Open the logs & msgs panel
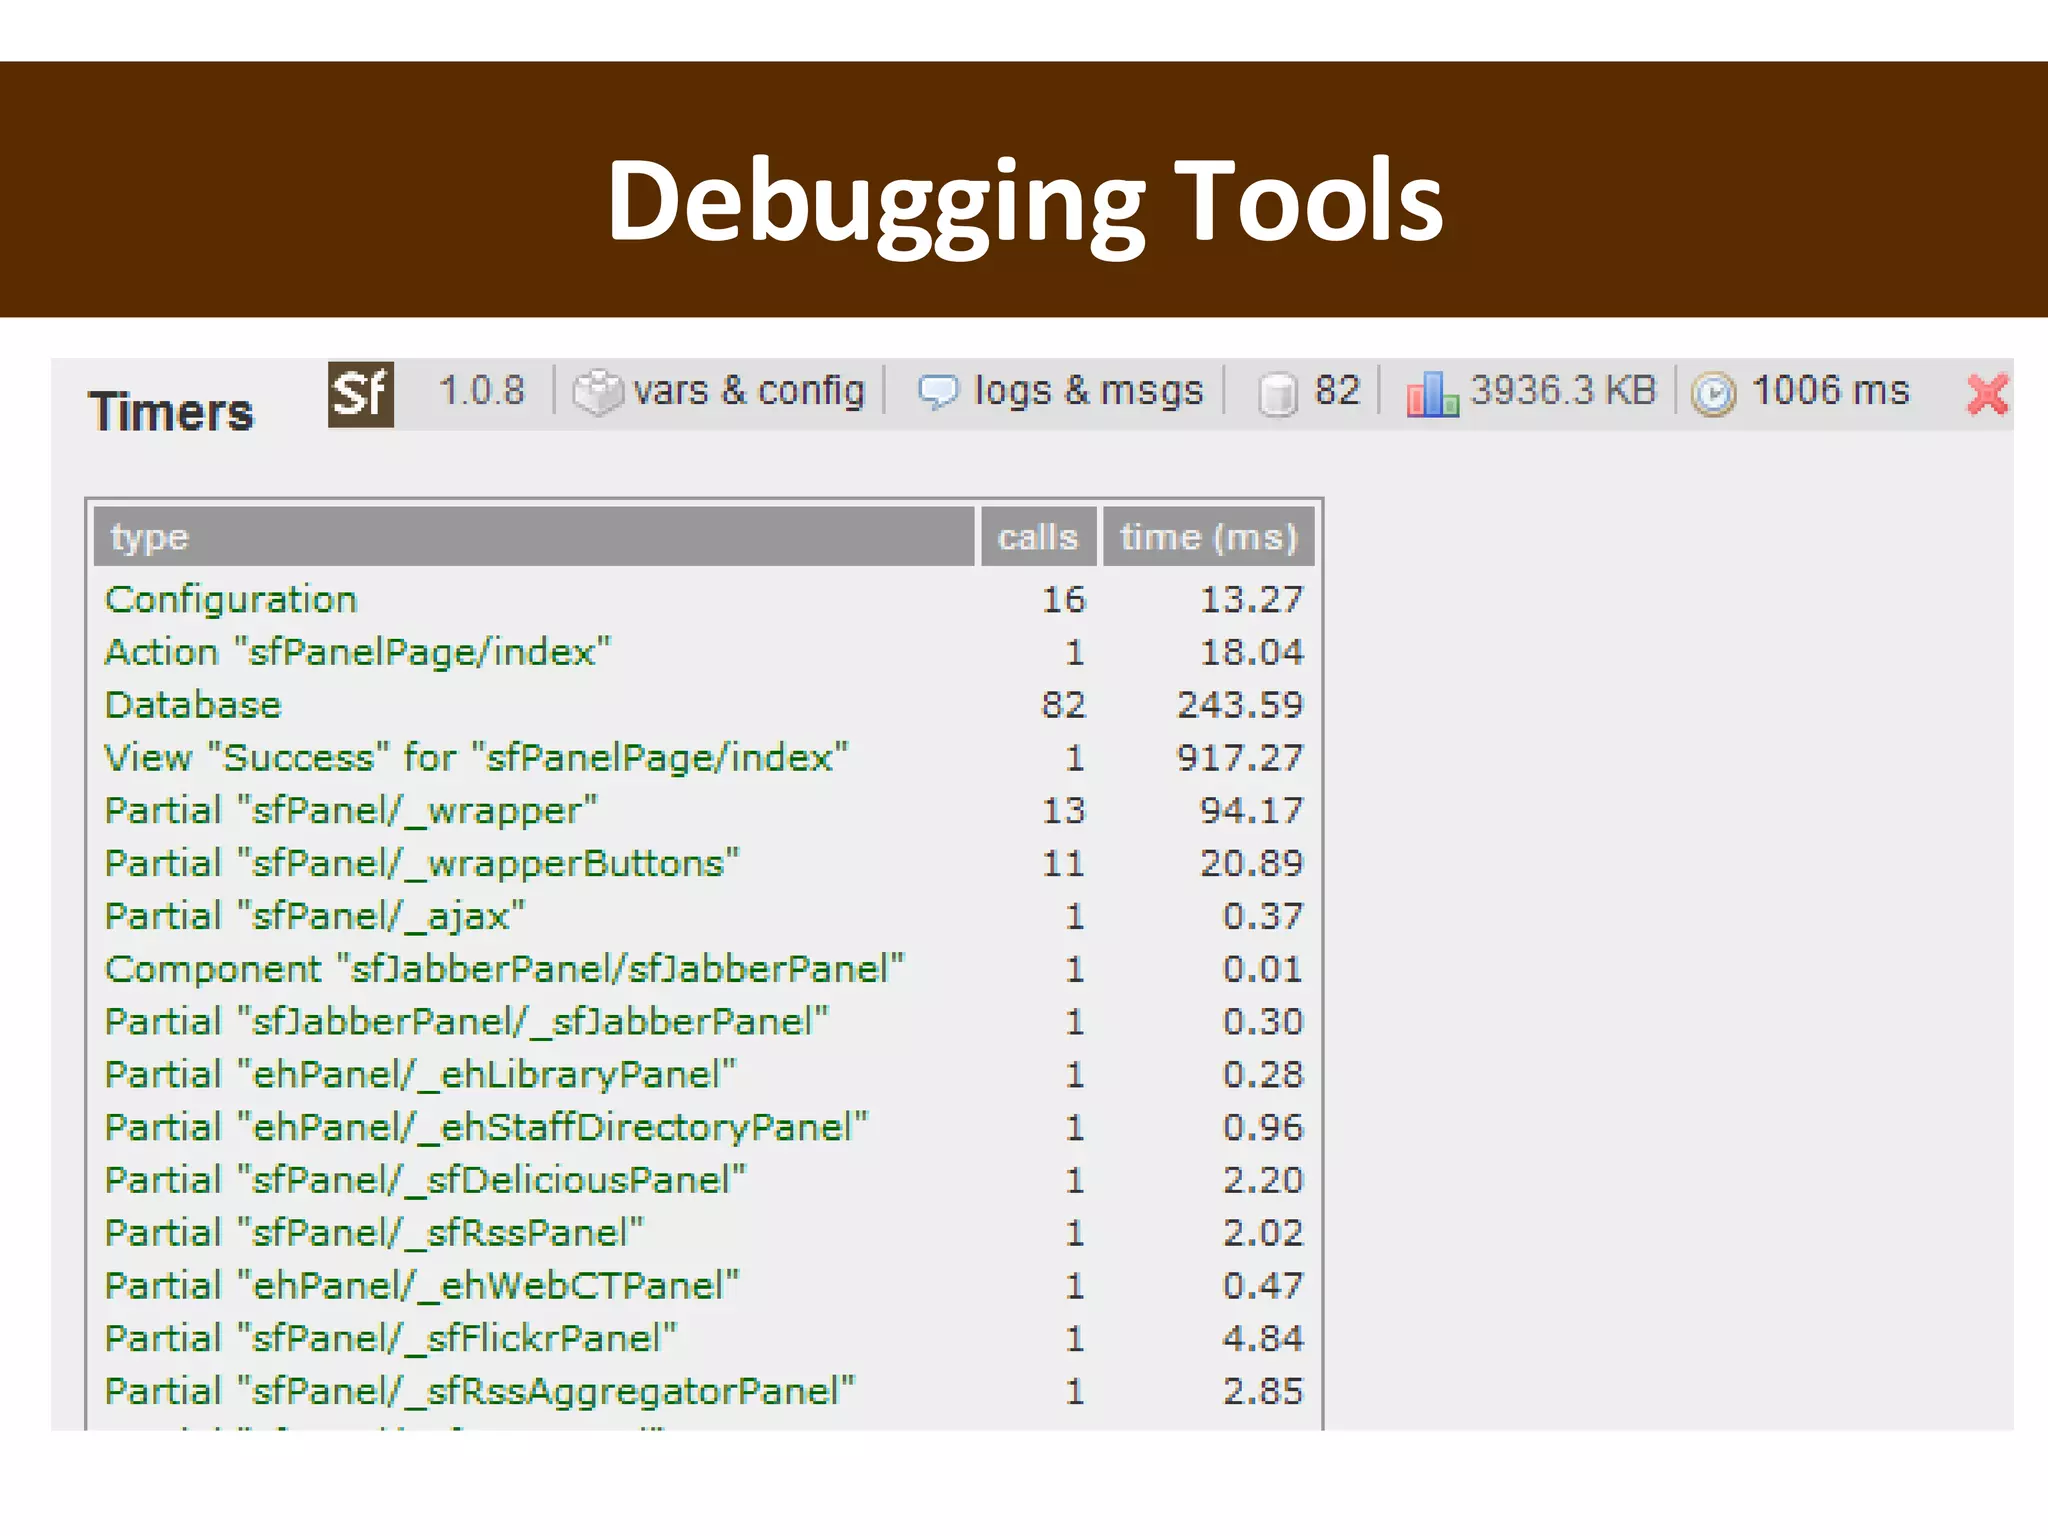This screenshot has width=2048, height=1536. click(1088, 390)
